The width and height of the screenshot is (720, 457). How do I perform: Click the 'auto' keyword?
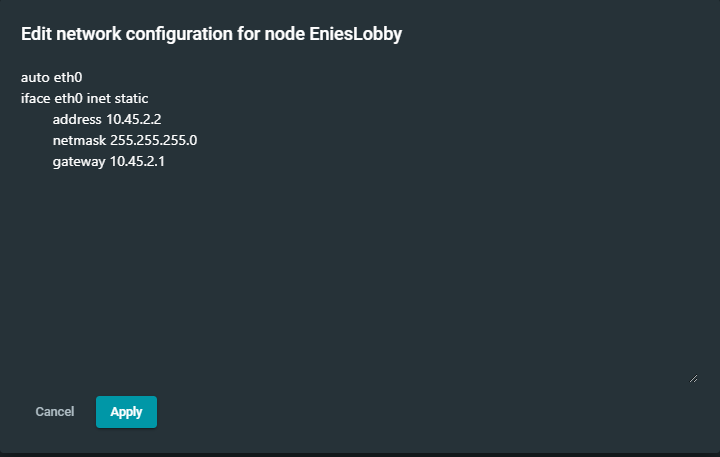35,77
